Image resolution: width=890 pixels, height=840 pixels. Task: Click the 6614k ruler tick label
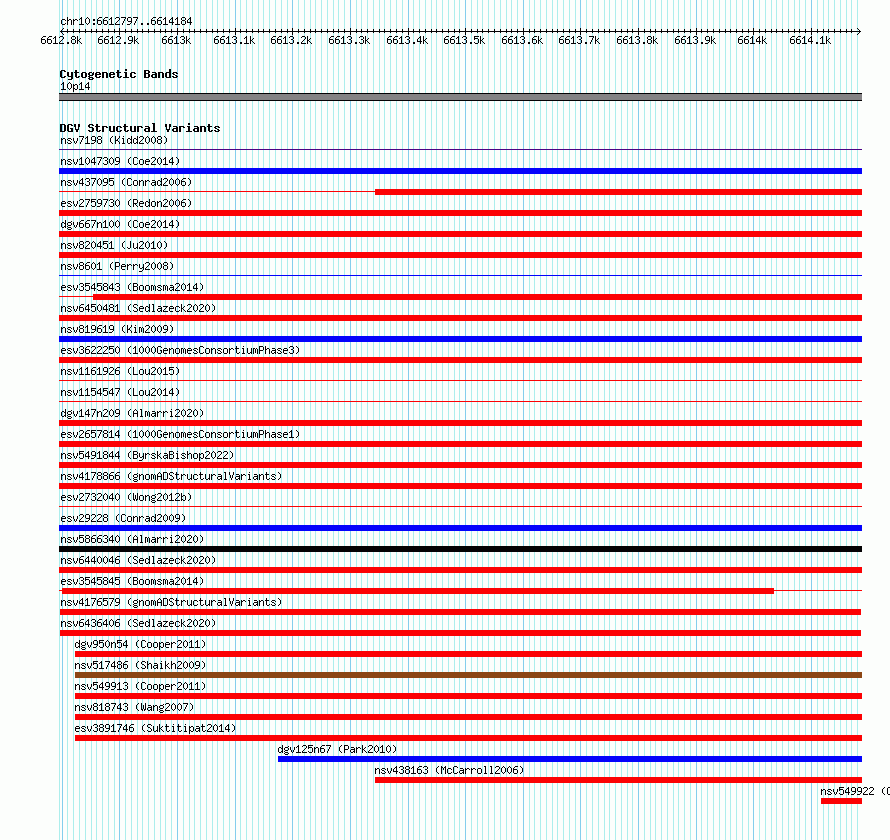752,40
